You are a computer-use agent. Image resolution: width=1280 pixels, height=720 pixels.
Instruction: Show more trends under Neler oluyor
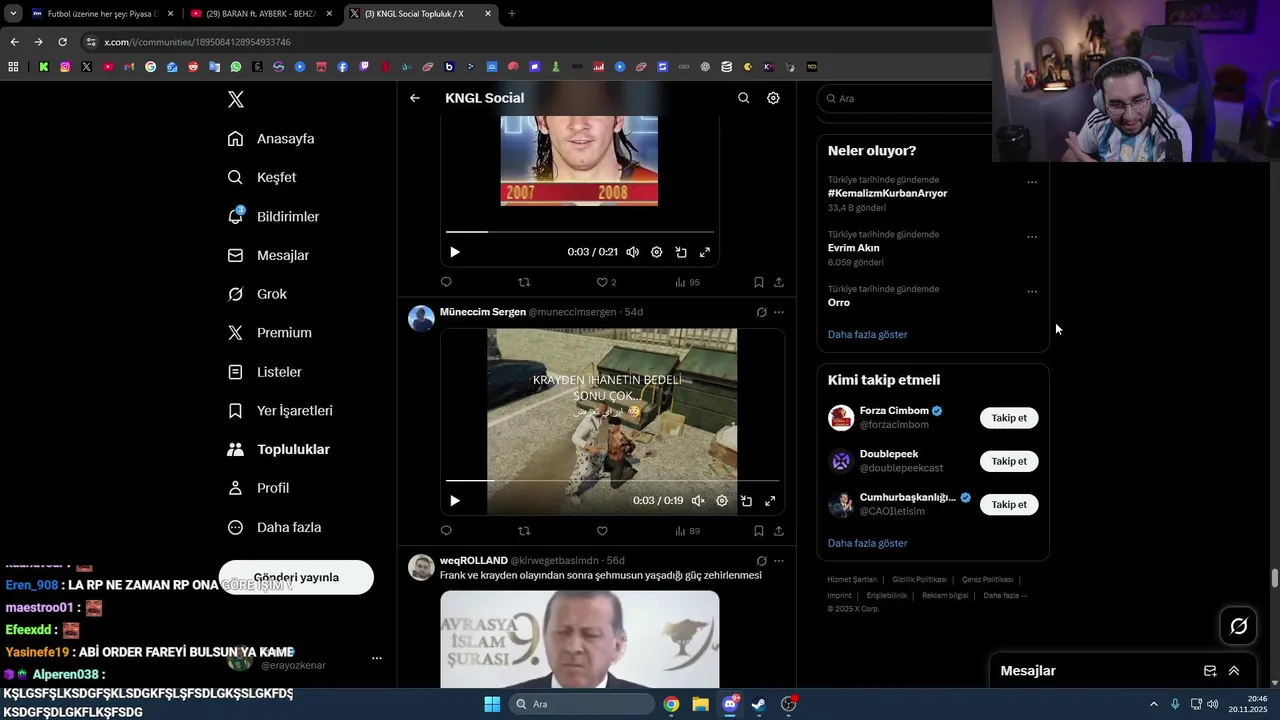click(868, 334)
